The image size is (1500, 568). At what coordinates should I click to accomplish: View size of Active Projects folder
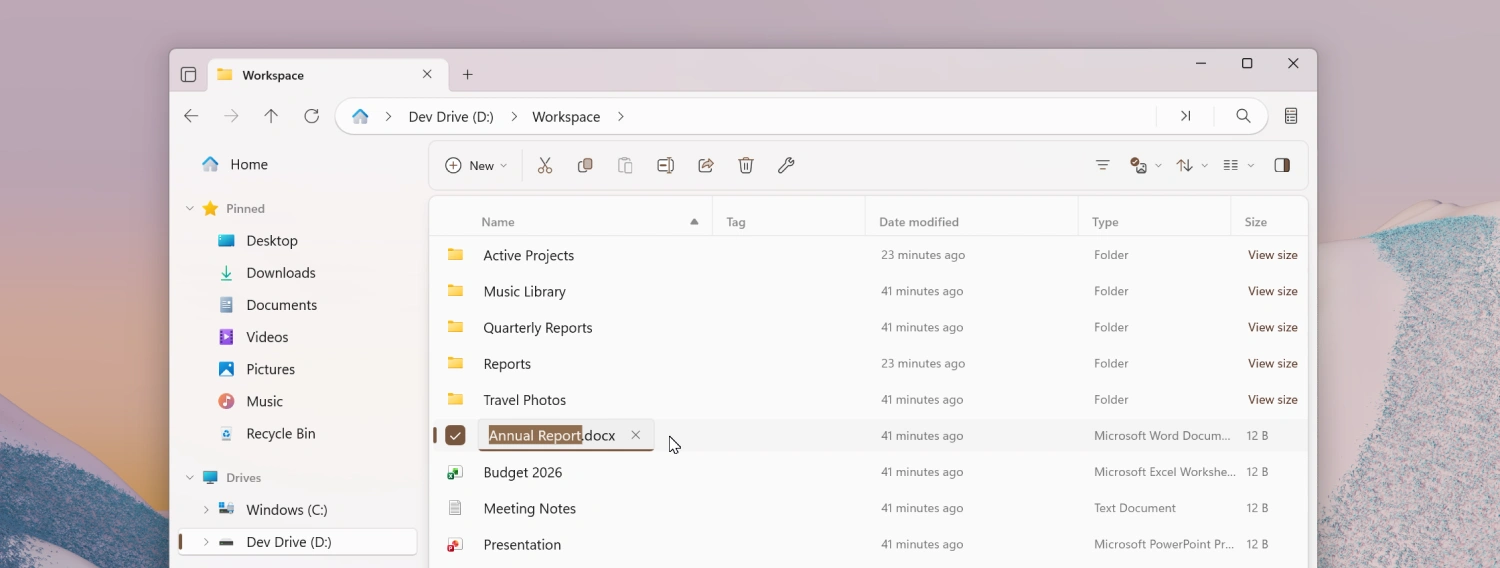coord(1272,255)
